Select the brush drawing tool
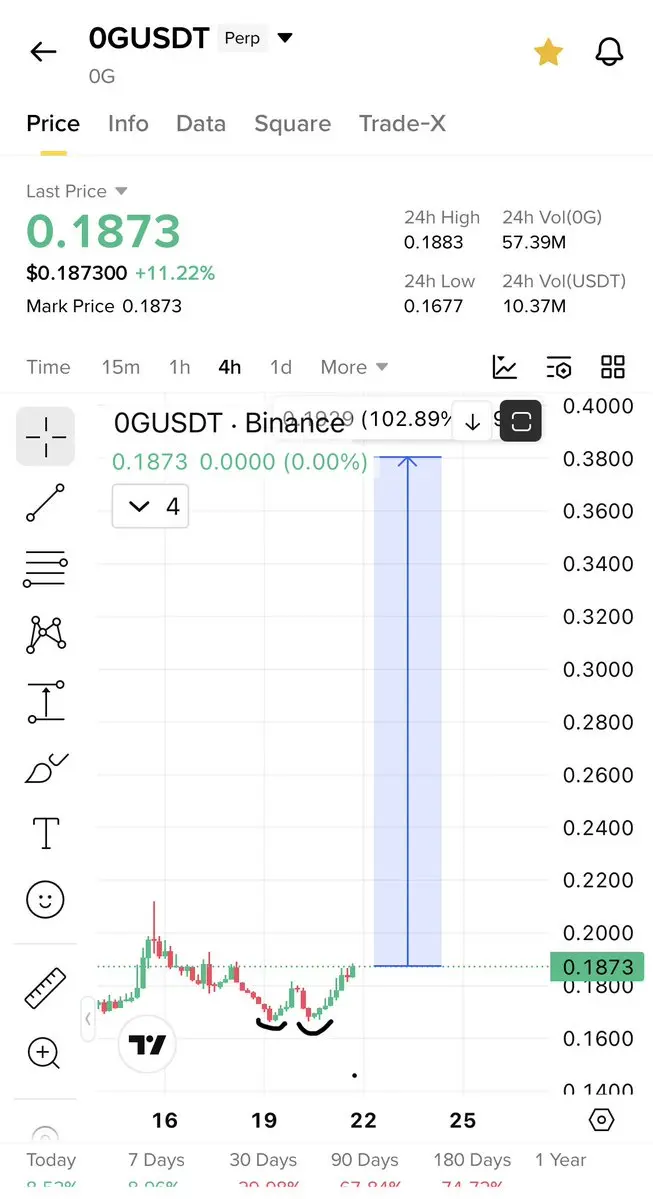Screen dimensions: 653x1199 (x=46, y=768)
